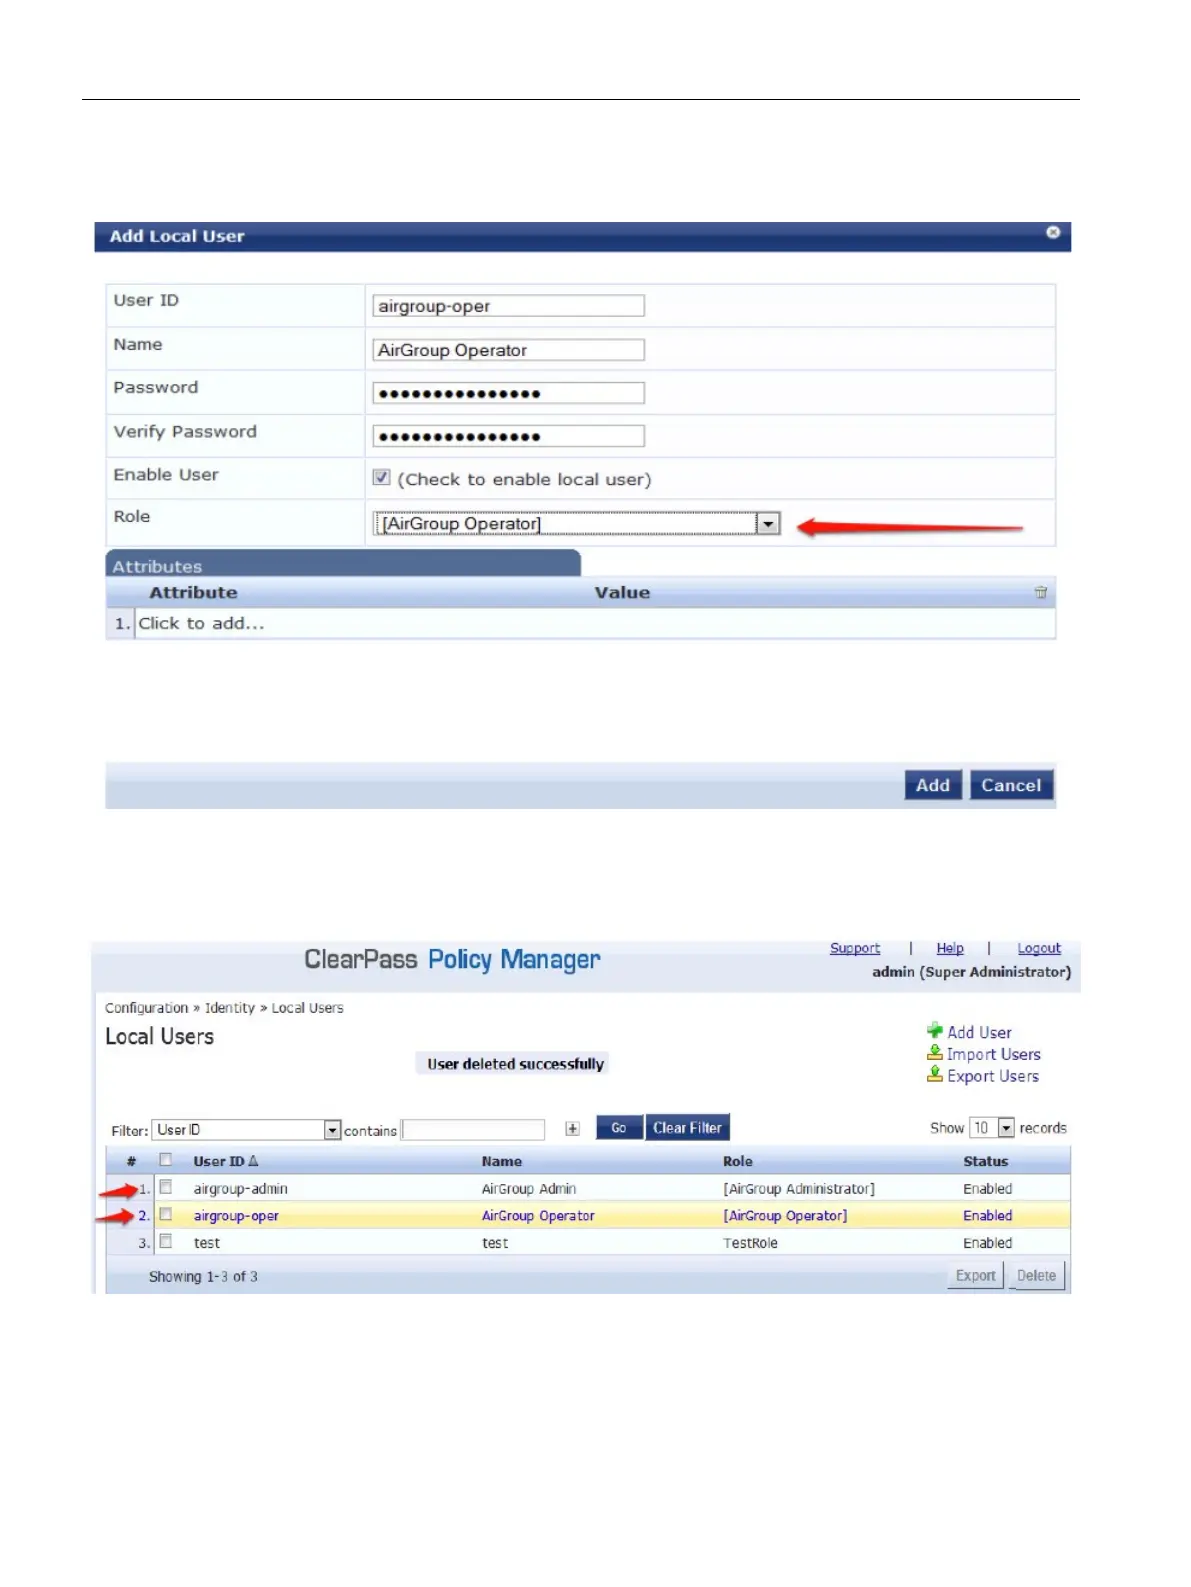The width and height of the screenshot is (1191, 1587).
Task: Click the Add User link
Action: coord(979,1032)
